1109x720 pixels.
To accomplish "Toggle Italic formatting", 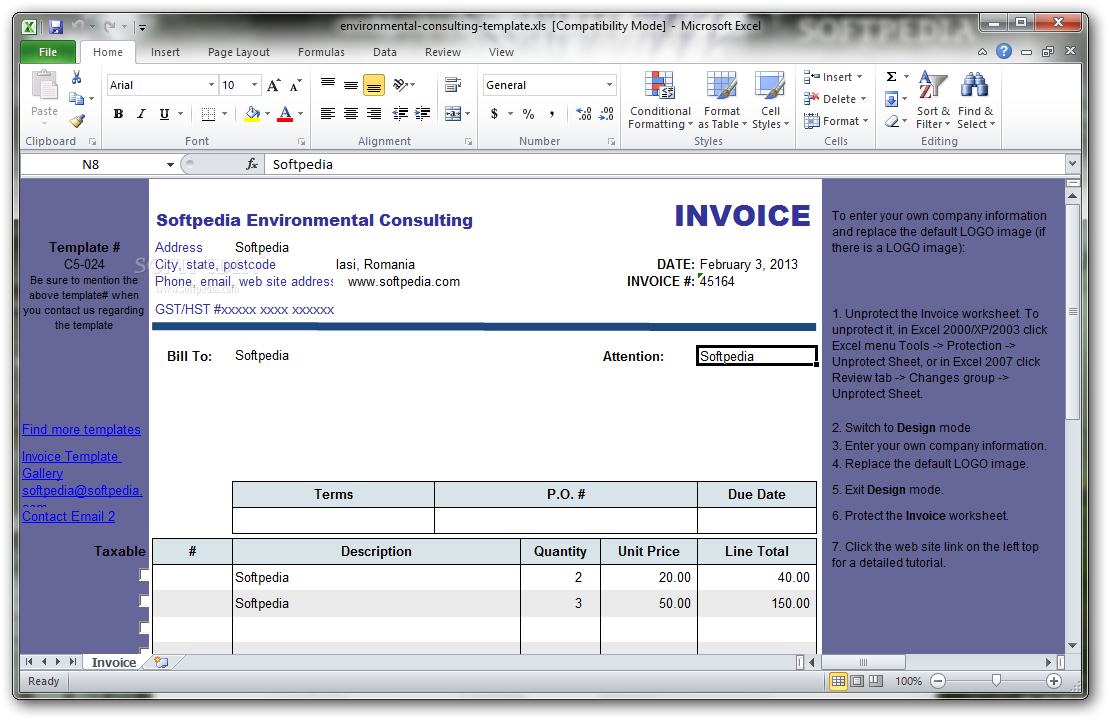I will pos(141,114).
